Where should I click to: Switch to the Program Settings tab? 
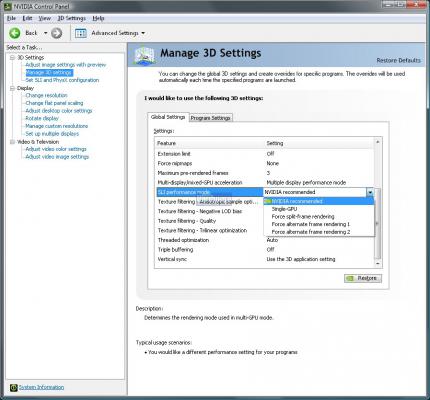click(x=210, y=118)
